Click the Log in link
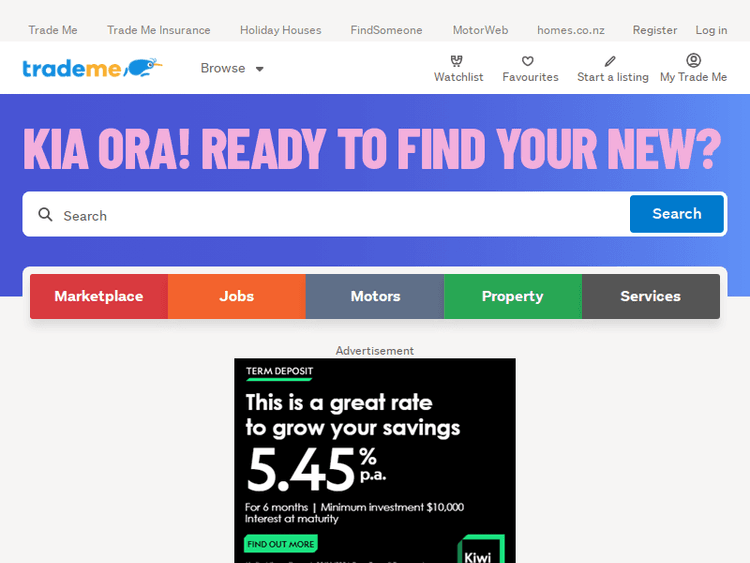The image size is (750, 563). 711,30
